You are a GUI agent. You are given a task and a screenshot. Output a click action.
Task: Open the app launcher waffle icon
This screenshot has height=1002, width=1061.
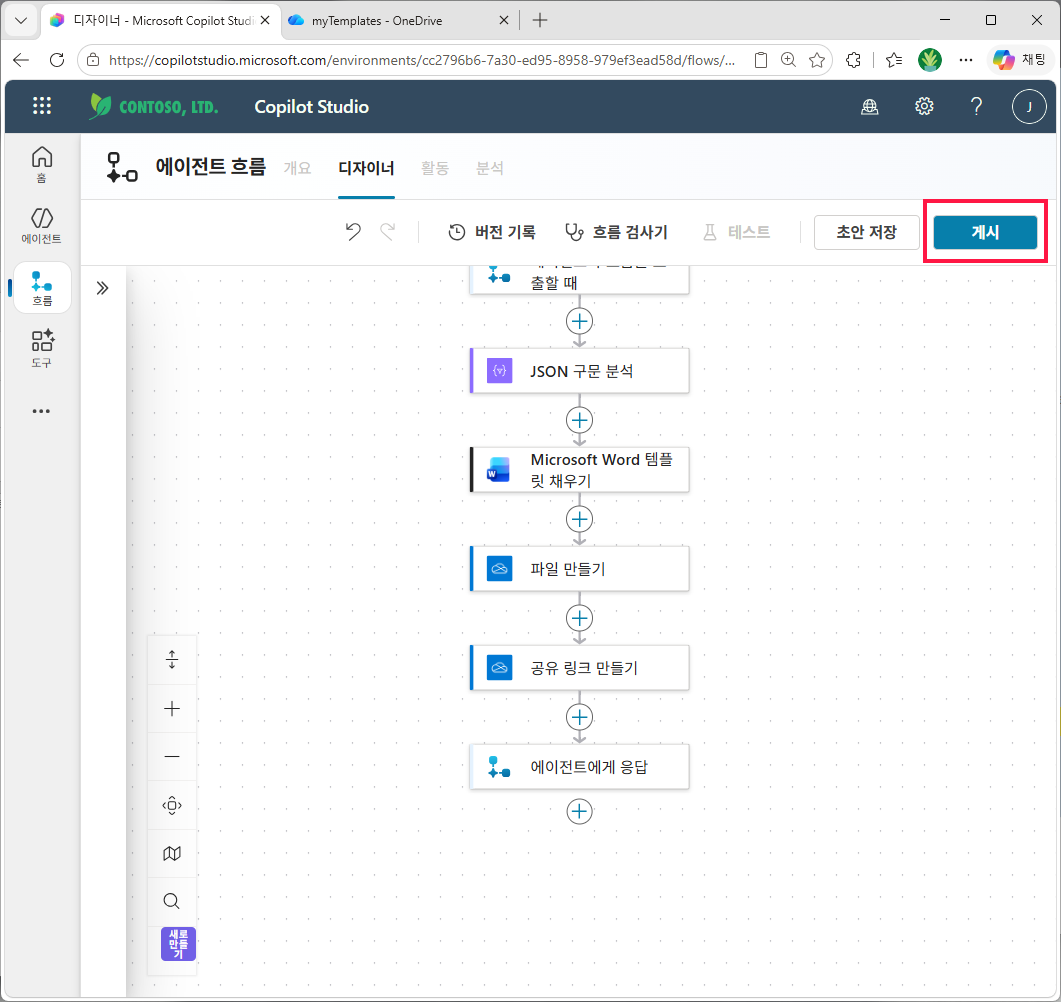click(42, 106)
